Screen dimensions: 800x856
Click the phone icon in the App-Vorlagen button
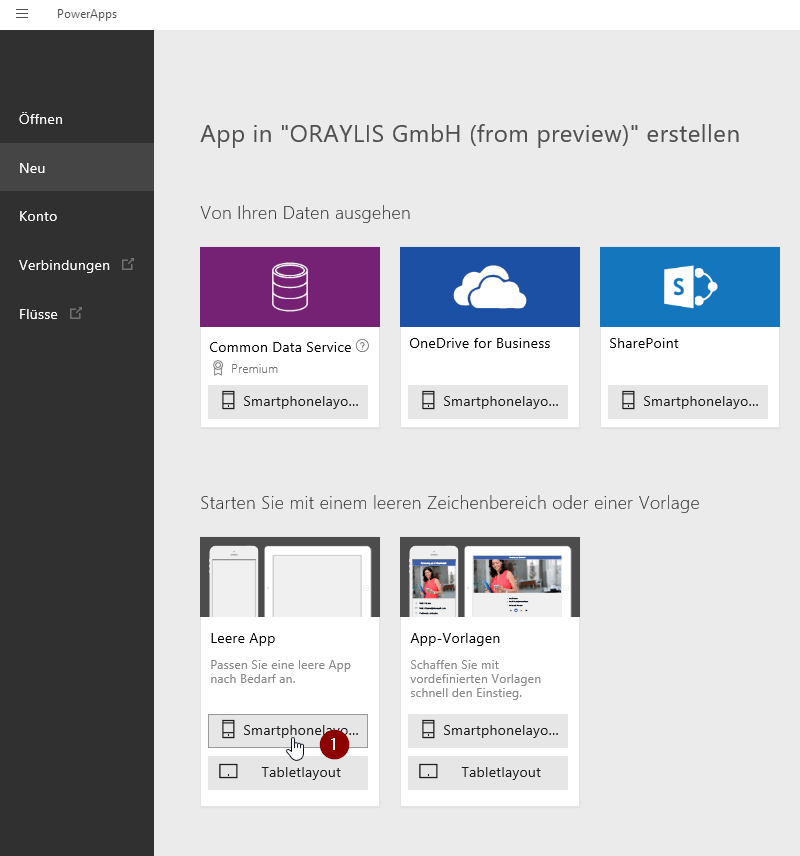click(428, 729)
